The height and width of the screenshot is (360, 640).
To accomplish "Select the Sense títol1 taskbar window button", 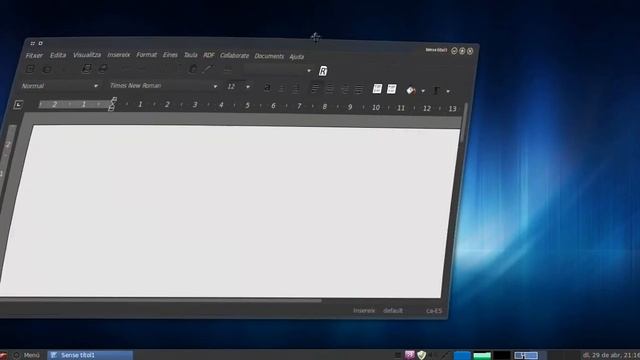I will pos(90,355).
